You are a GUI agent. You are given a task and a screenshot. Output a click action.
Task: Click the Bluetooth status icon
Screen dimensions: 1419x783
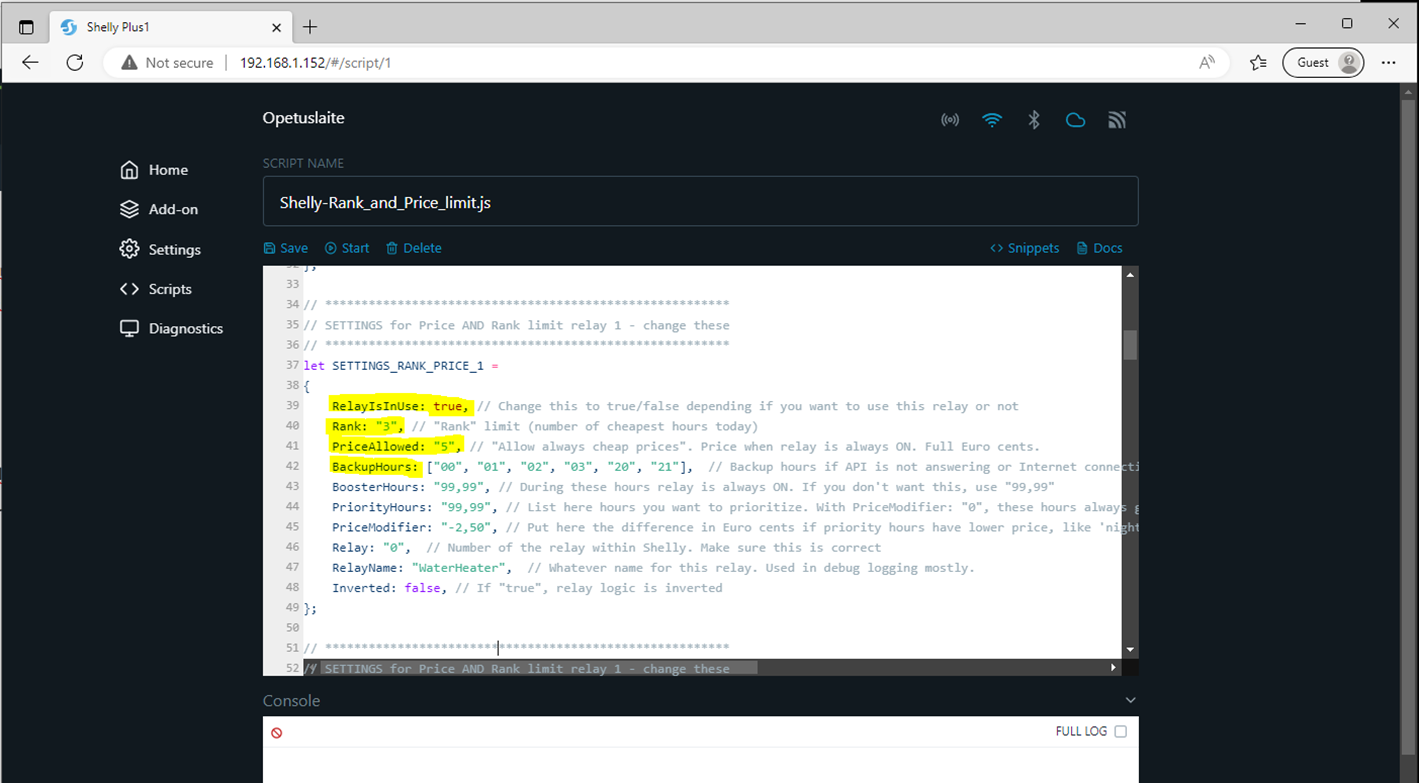[x=1034, y=120]
